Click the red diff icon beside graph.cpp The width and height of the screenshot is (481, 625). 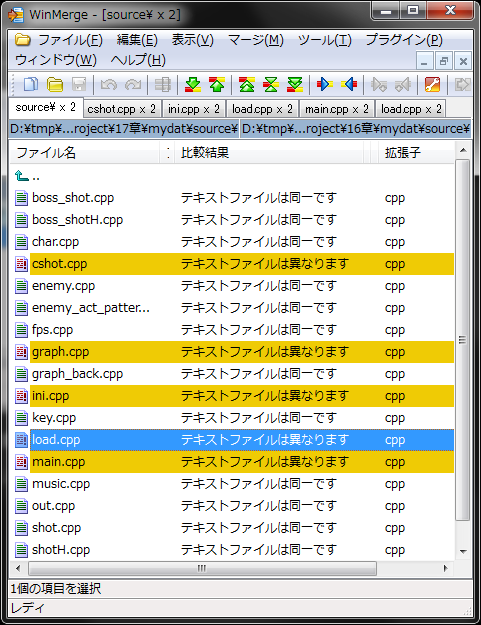(x=21, y=352)
